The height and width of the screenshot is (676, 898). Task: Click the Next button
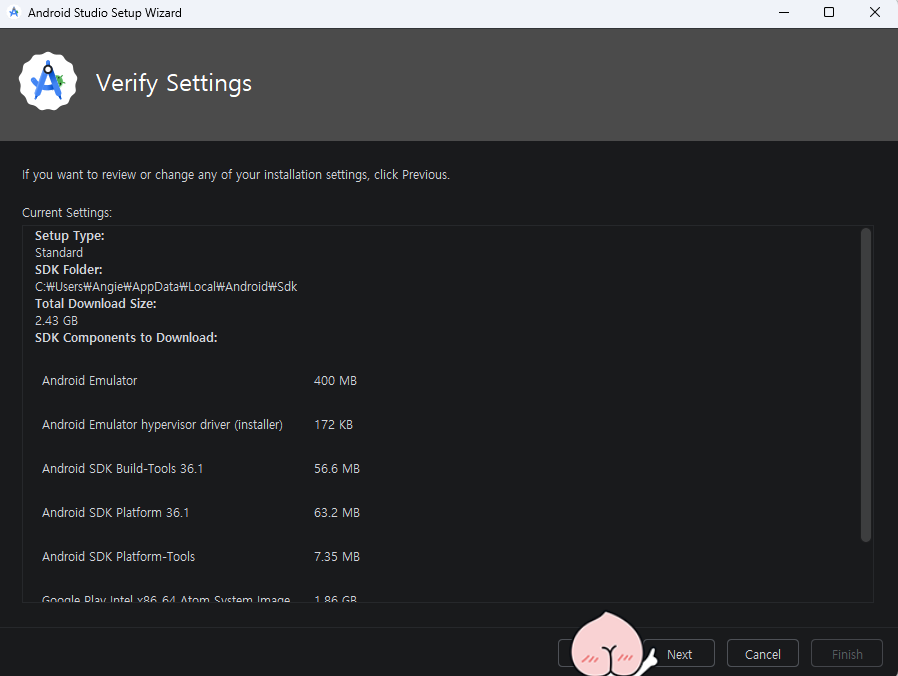click(679, 654)
